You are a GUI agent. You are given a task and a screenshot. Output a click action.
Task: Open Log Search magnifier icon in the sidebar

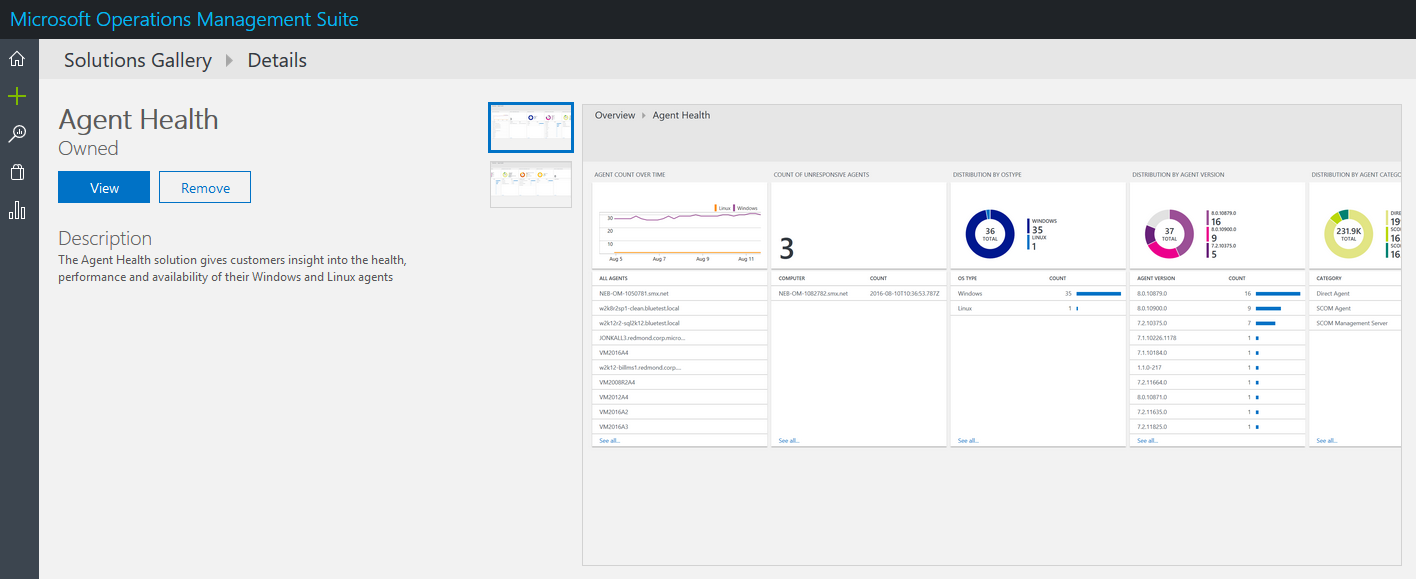coord(17,134)
